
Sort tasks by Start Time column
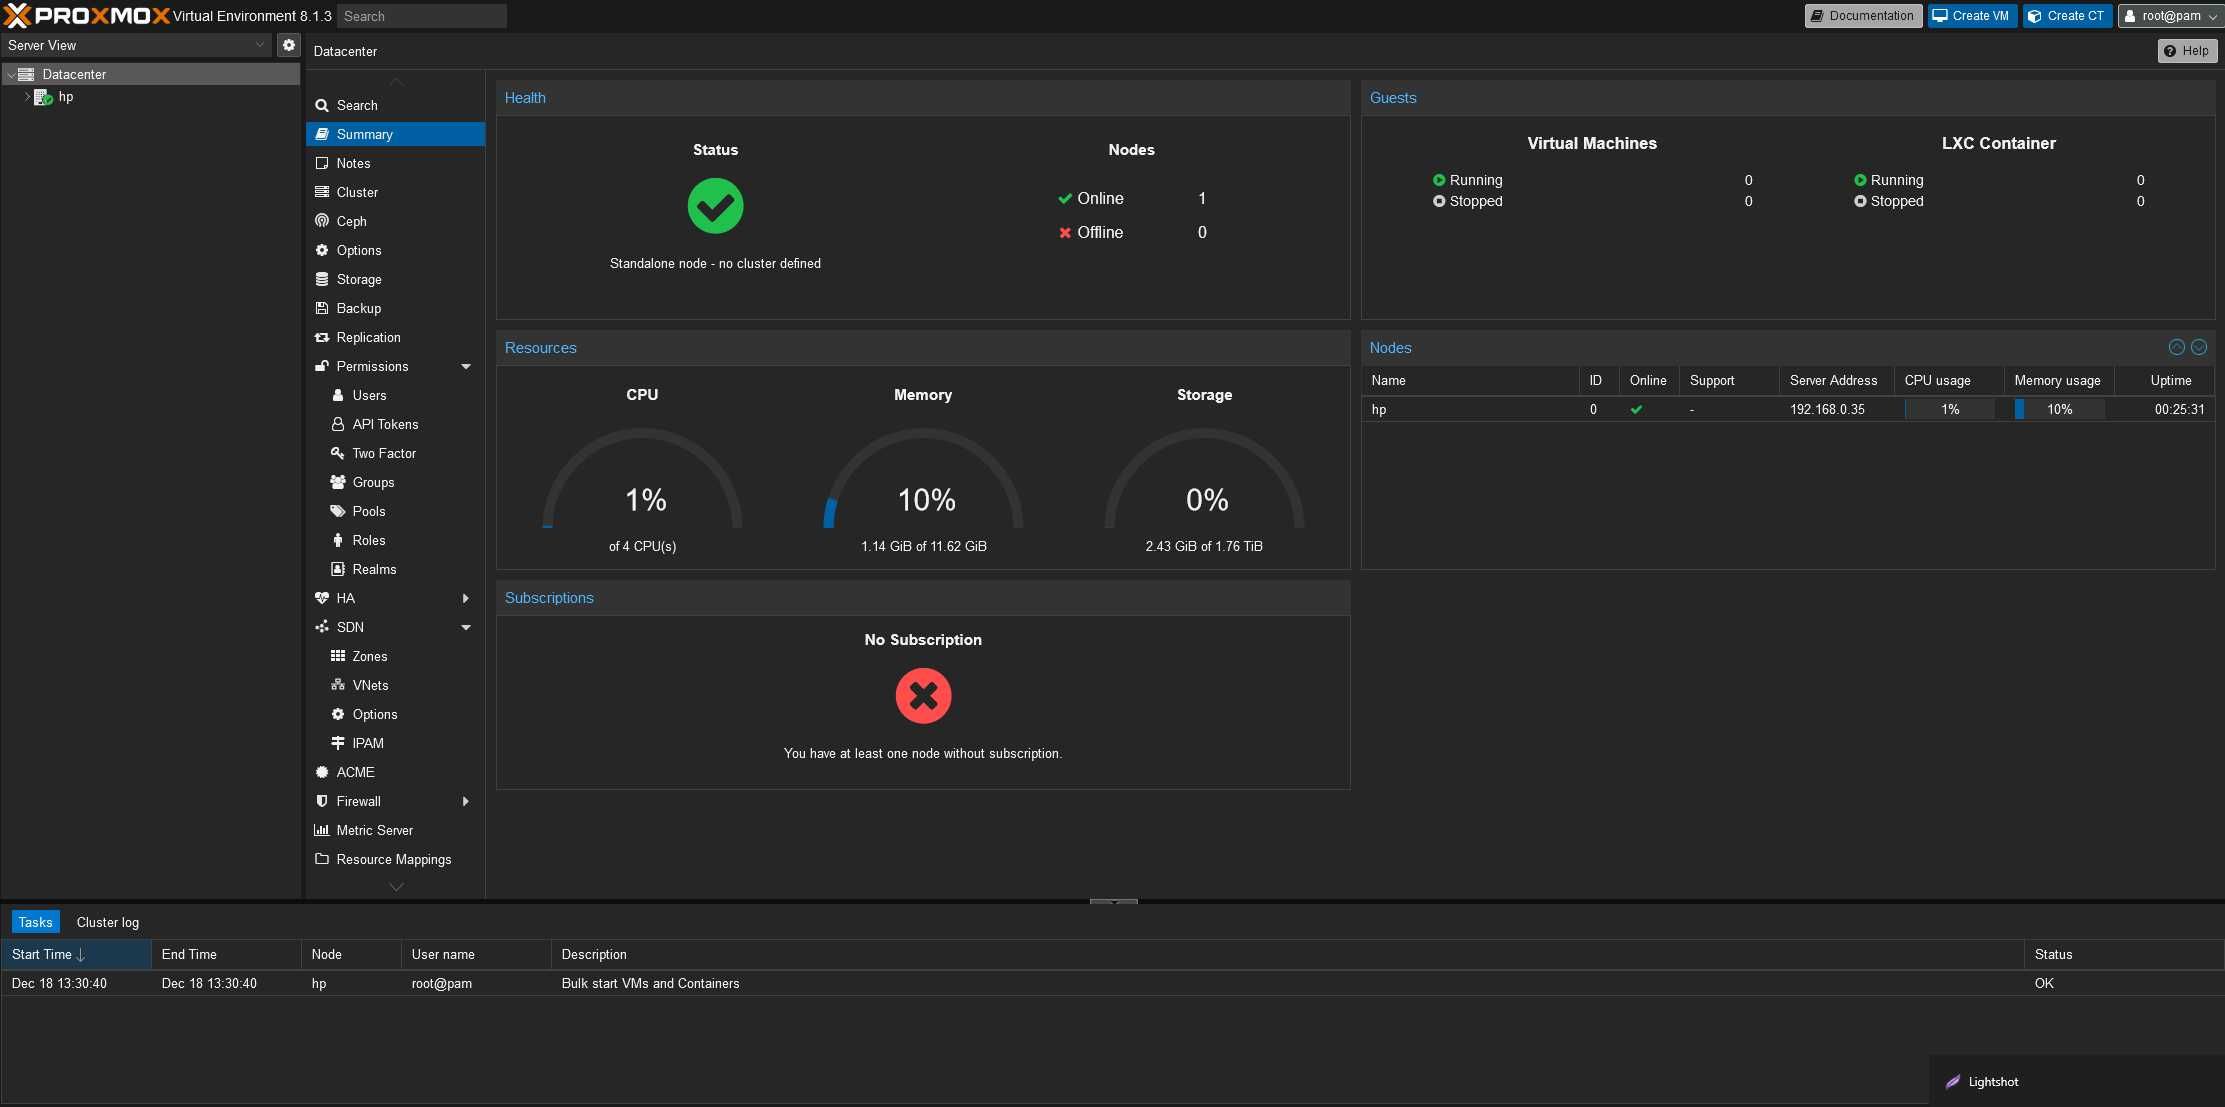tap(76, 954)
